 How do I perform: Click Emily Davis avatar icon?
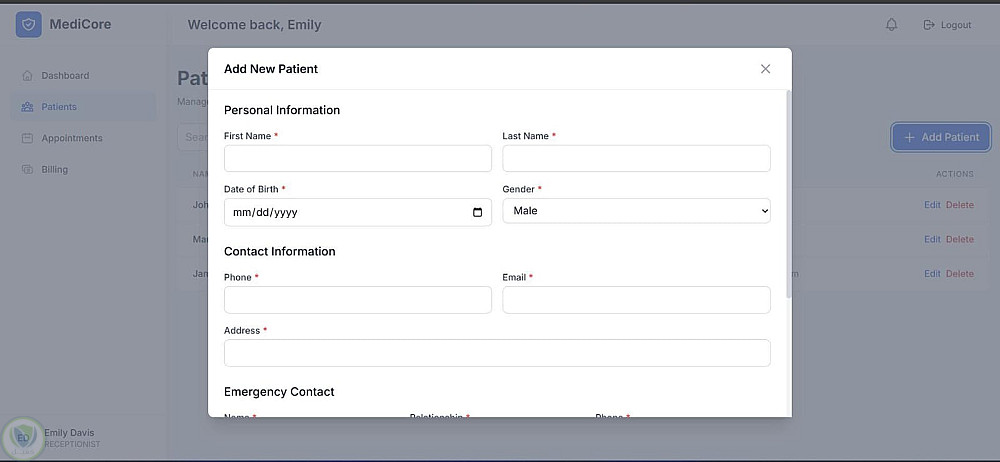pos(21,437)
